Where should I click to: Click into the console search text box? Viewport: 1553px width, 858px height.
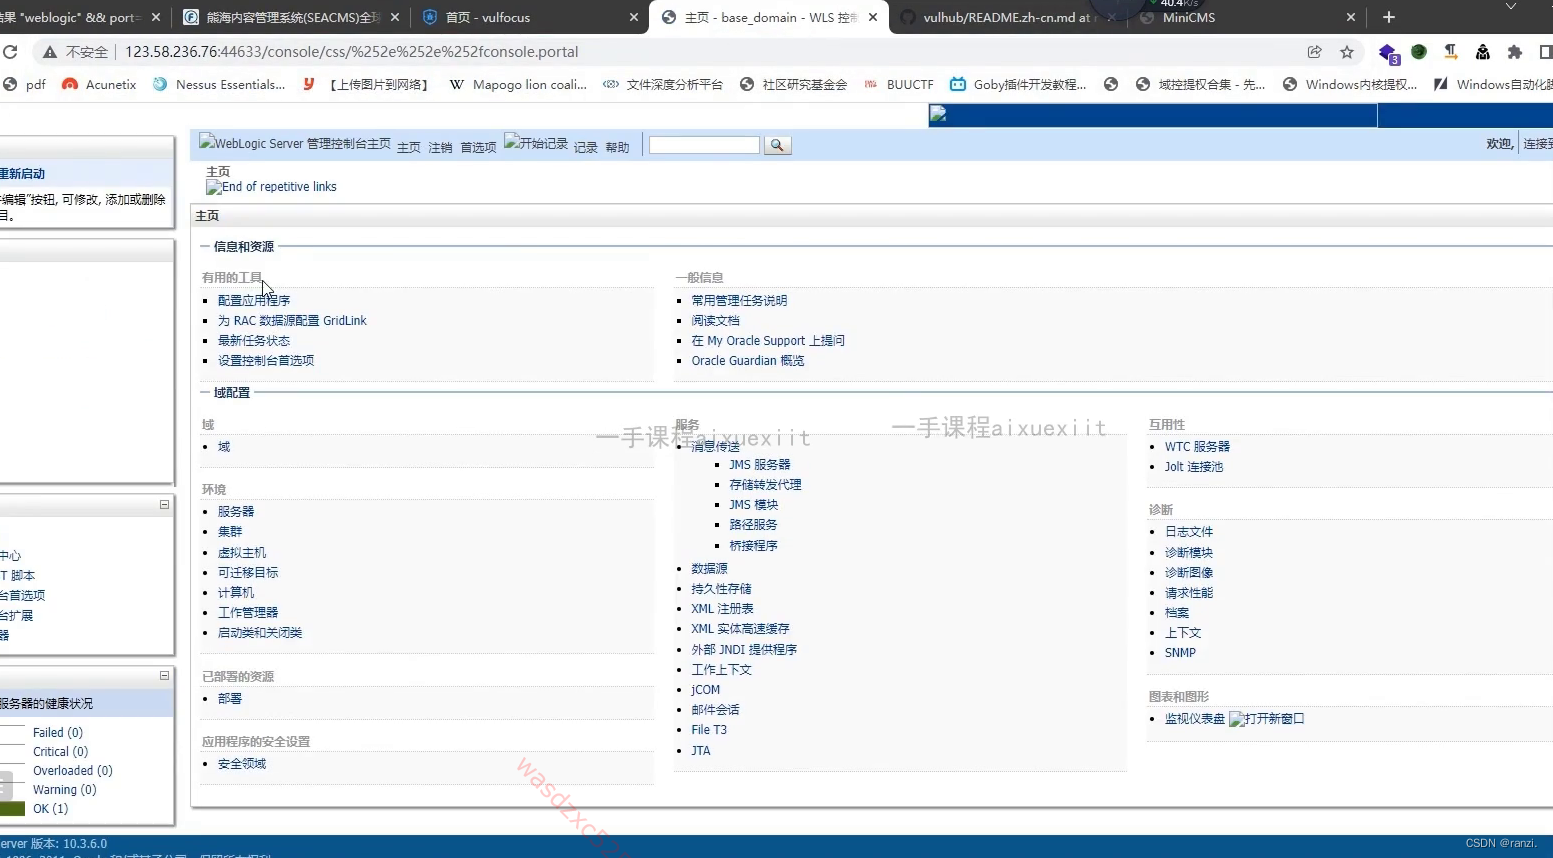click(704, 145)
